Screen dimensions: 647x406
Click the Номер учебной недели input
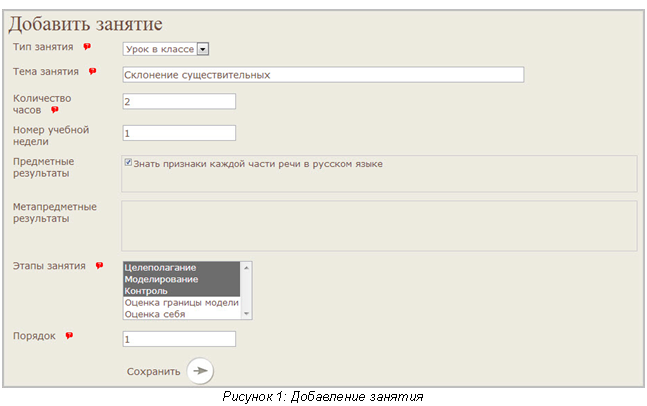pyautogui.click(x=179, y=133)
